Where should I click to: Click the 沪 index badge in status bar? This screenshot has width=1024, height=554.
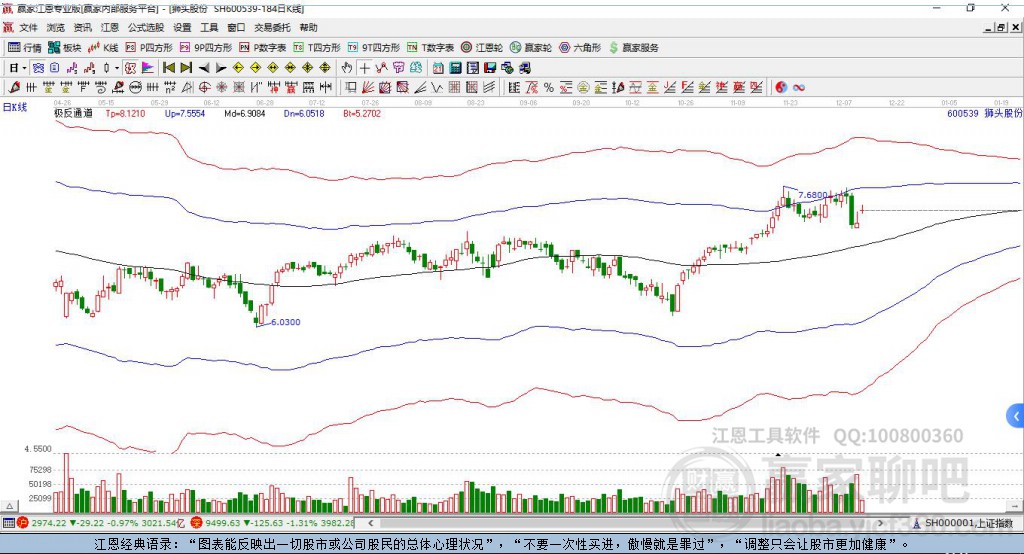(x=23, y=523)
